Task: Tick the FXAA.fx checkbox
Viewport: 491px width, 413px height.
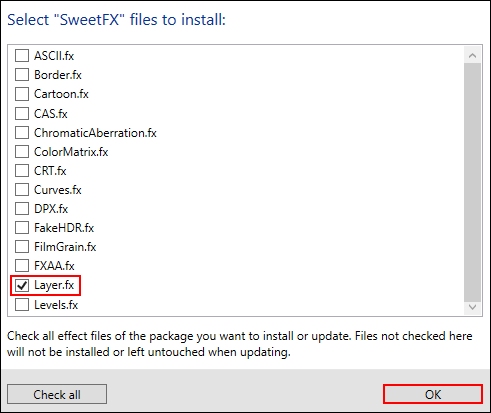Action: (22, 266)
